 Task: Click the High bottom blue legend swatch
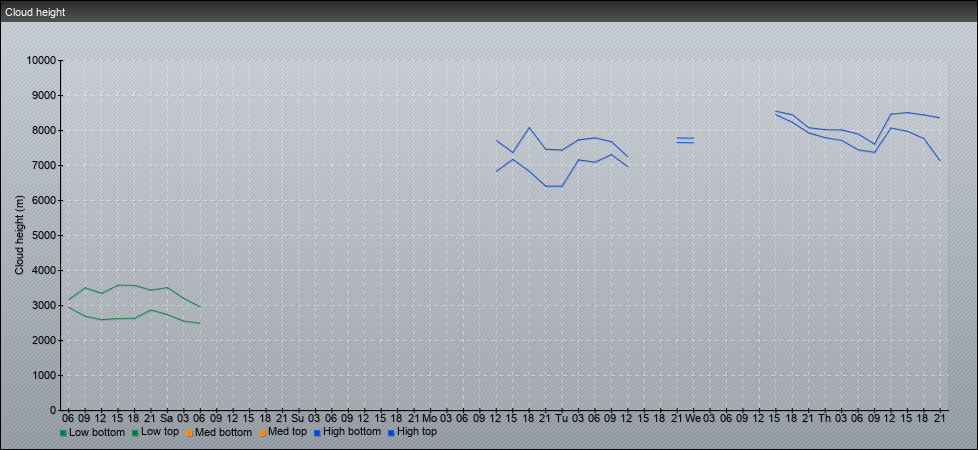pyautogui.click(x=317, y=433)
